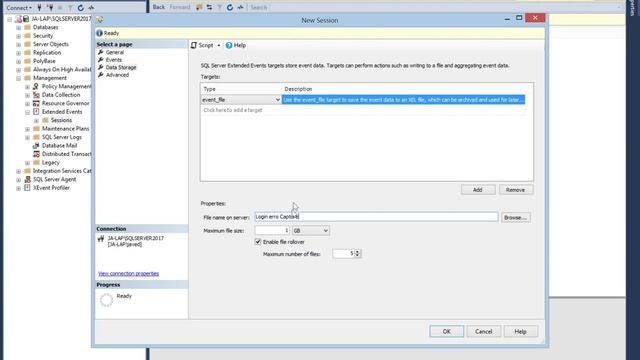Click the Security folder icon
Viewport: 640px width, 360px height.
[27, 36]
